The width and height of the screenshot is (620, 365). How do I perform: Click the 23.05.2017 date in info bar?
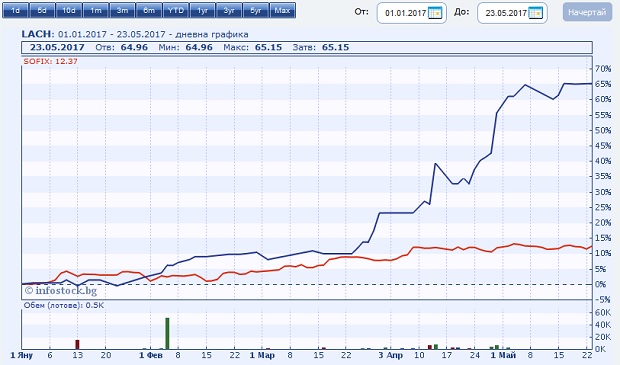pos(57,47)
